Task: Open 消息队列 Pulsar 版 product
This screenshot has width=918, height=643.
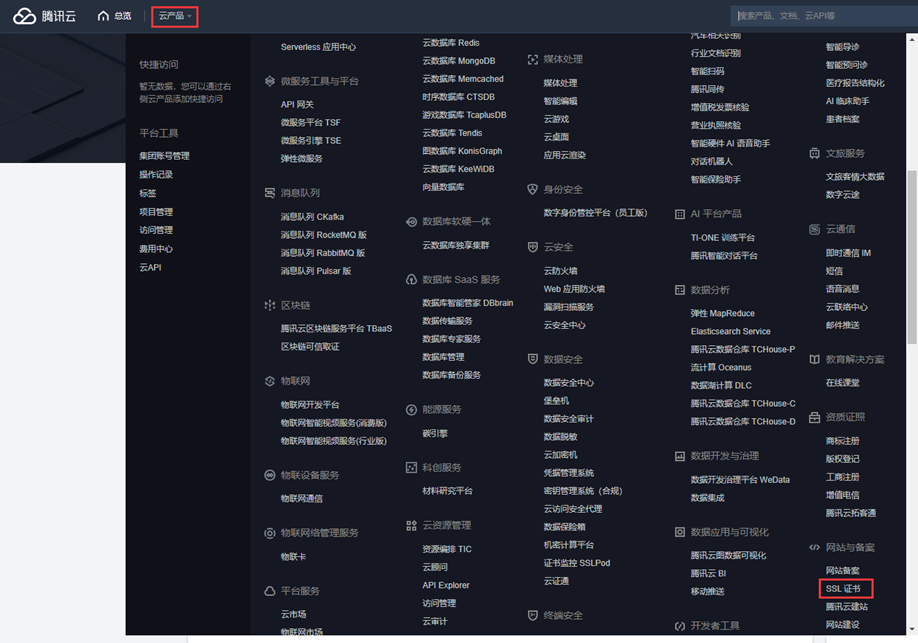Action: click(316, 271)
